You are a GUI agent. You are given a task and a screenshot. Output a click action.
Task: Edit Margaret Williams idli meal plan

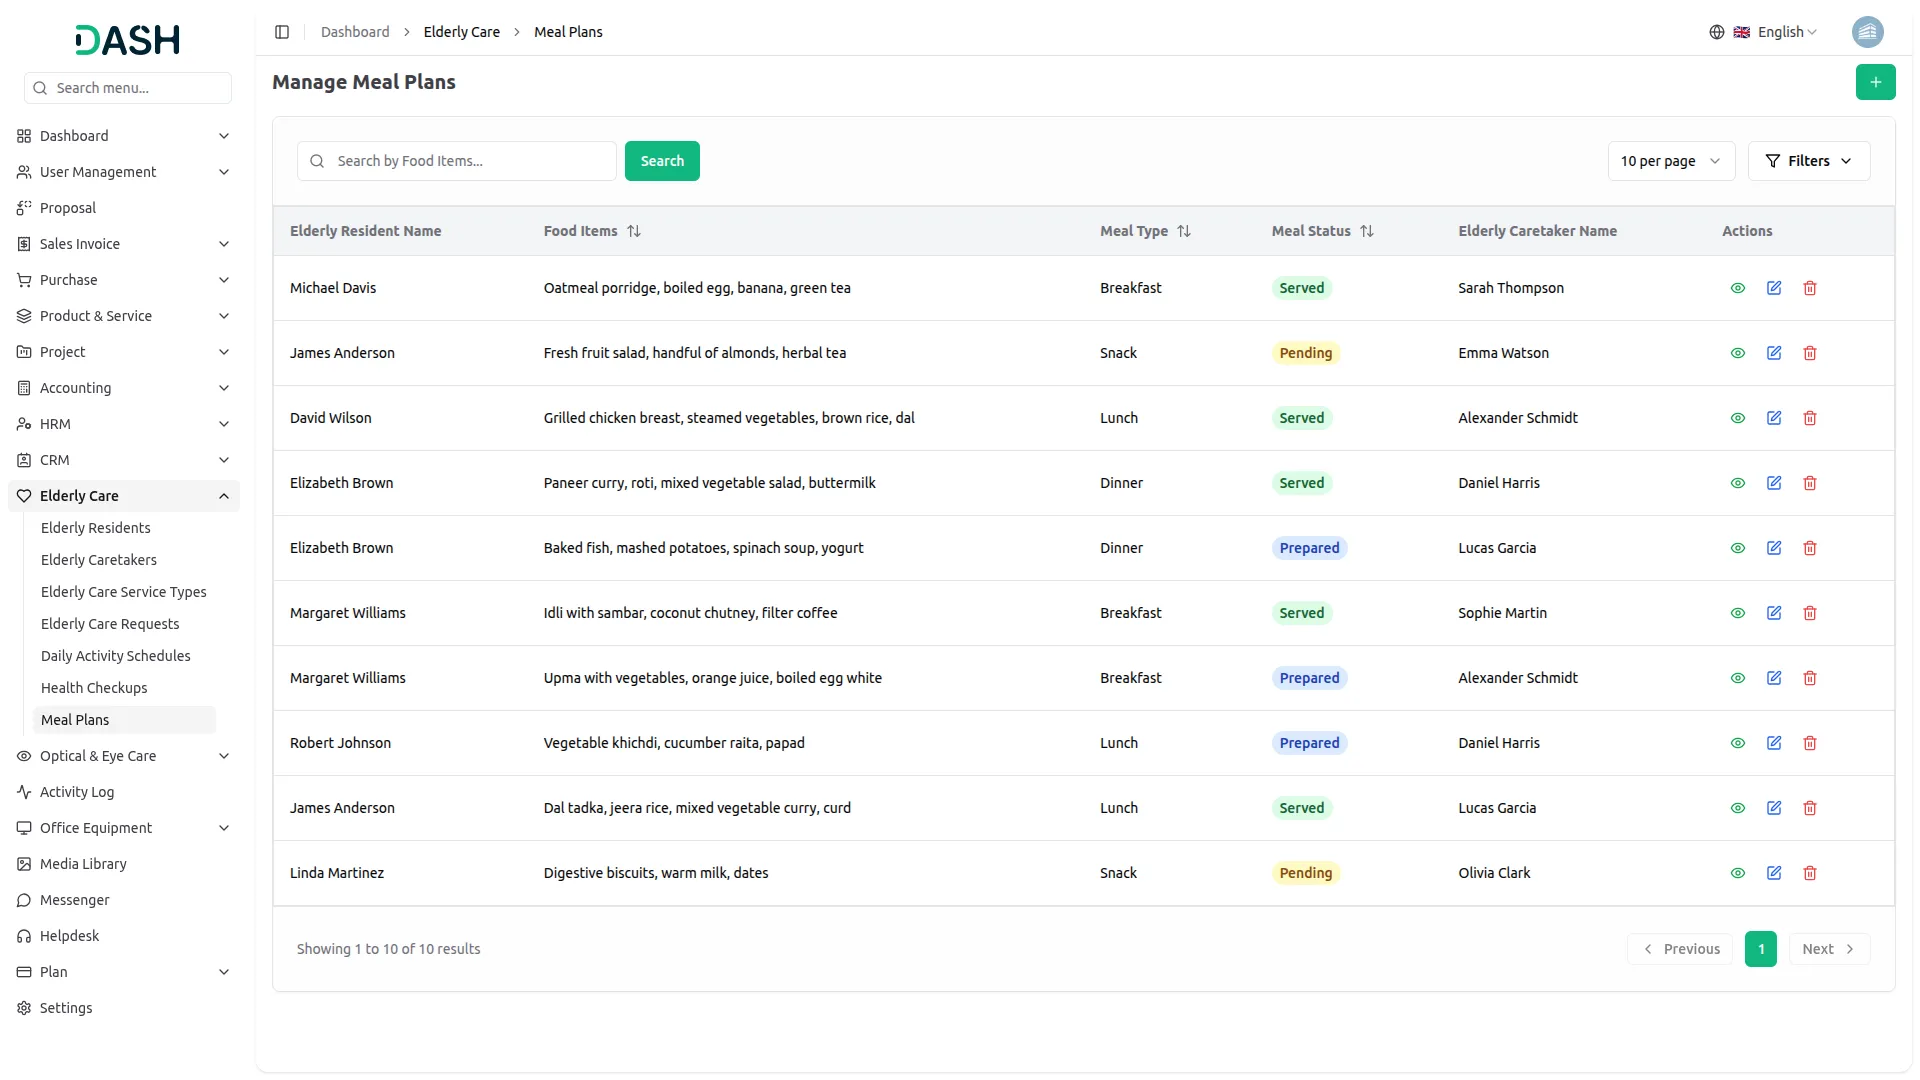tap(1773, 613)
